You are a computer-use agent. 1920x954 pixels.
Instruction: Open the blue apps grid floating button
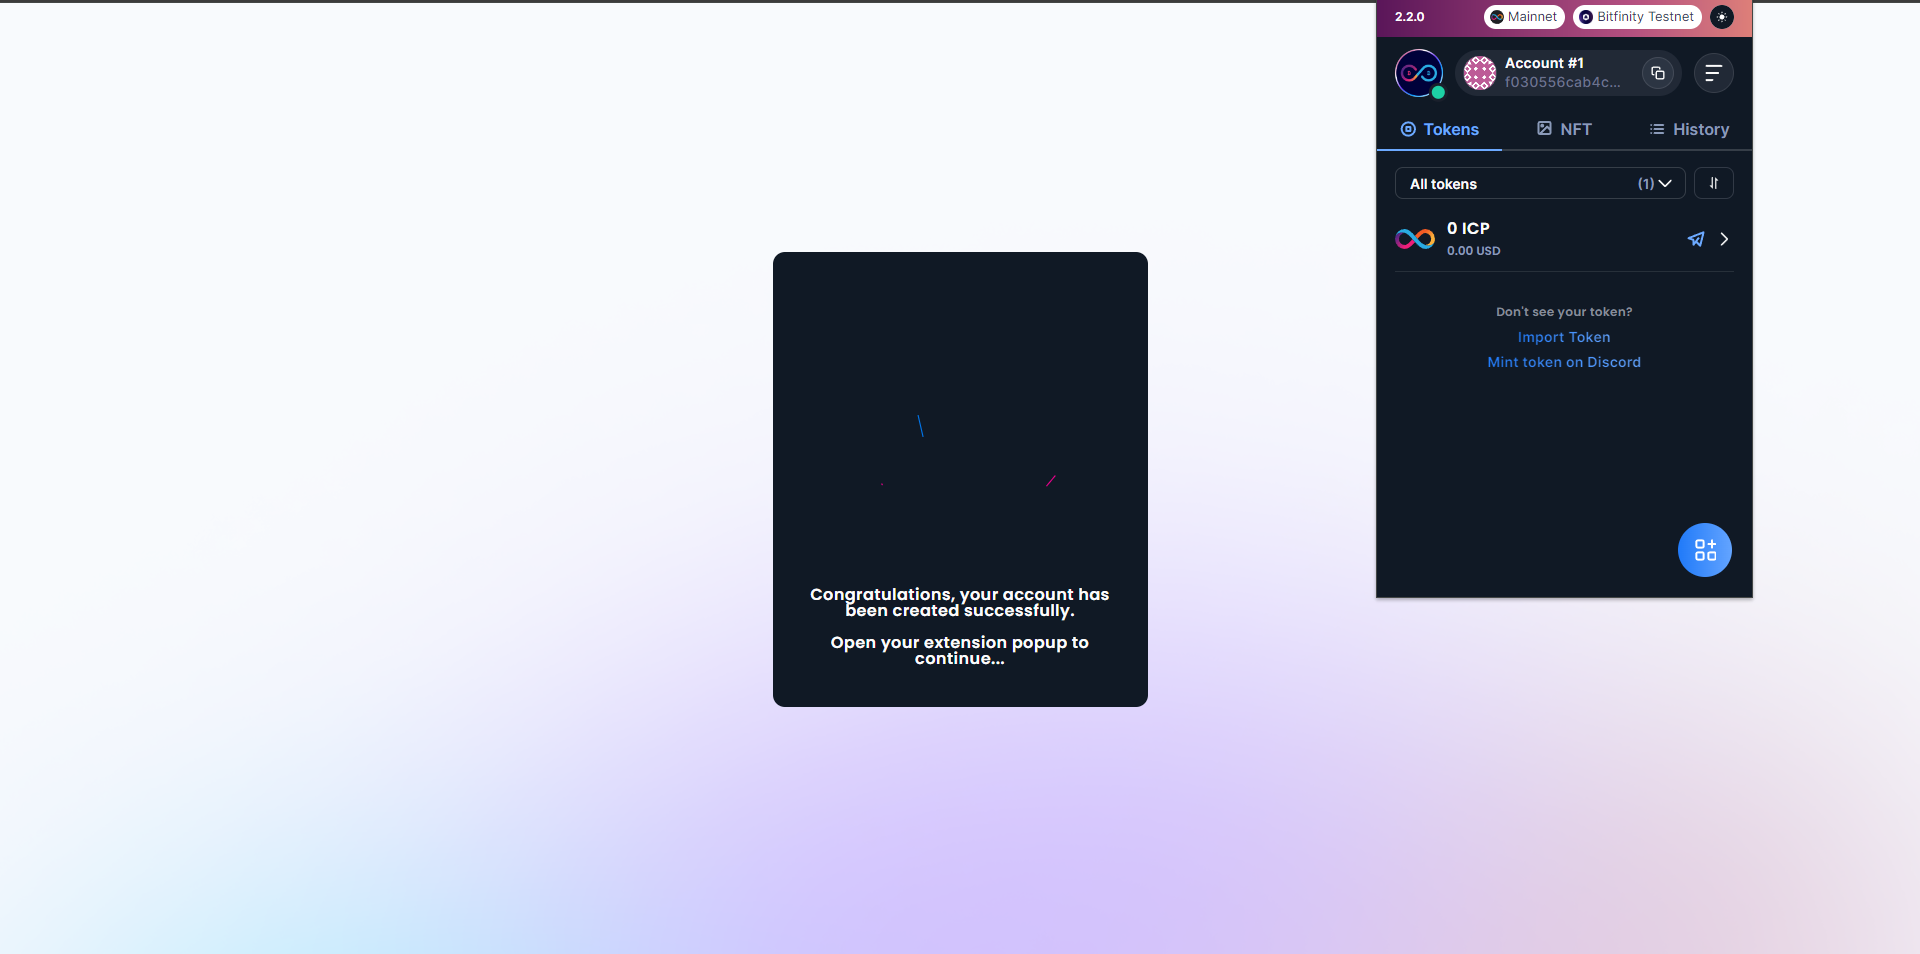(1704, 550)
